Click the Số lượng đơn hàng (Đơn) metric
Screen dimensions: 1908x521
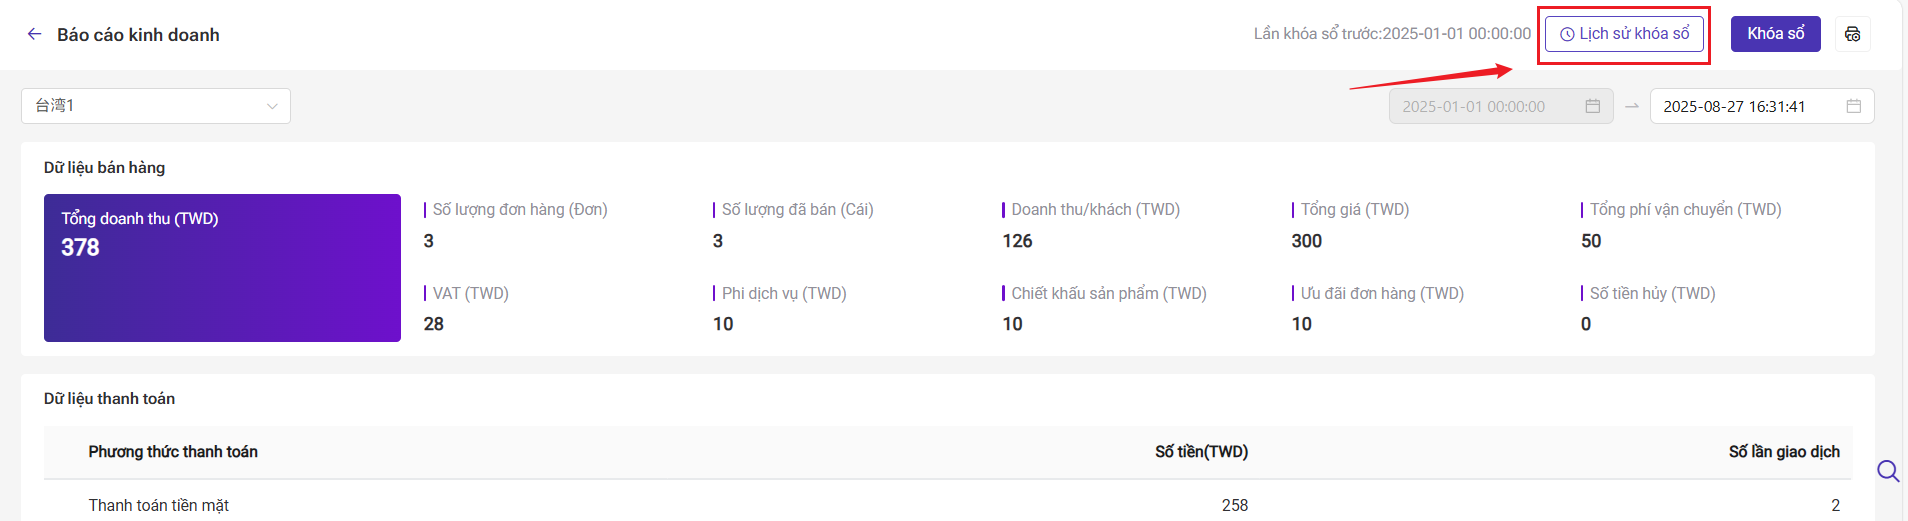[x=519, y=210]
